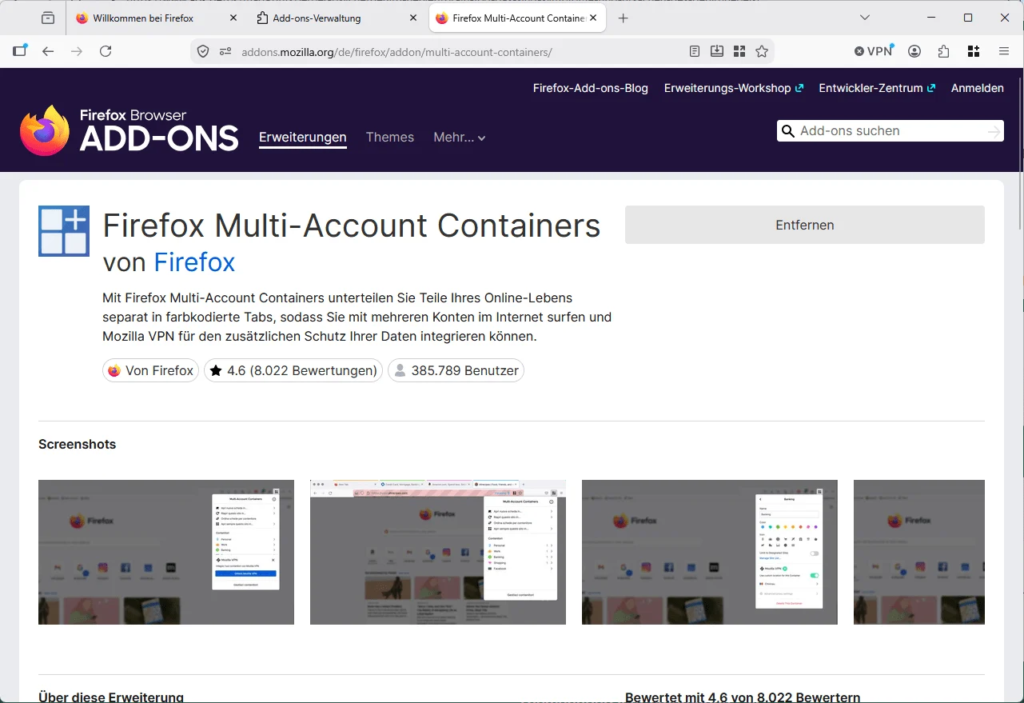Open a new tab with plus button
This screenshot has width=1024, height=703.
(x=623, y=18)
